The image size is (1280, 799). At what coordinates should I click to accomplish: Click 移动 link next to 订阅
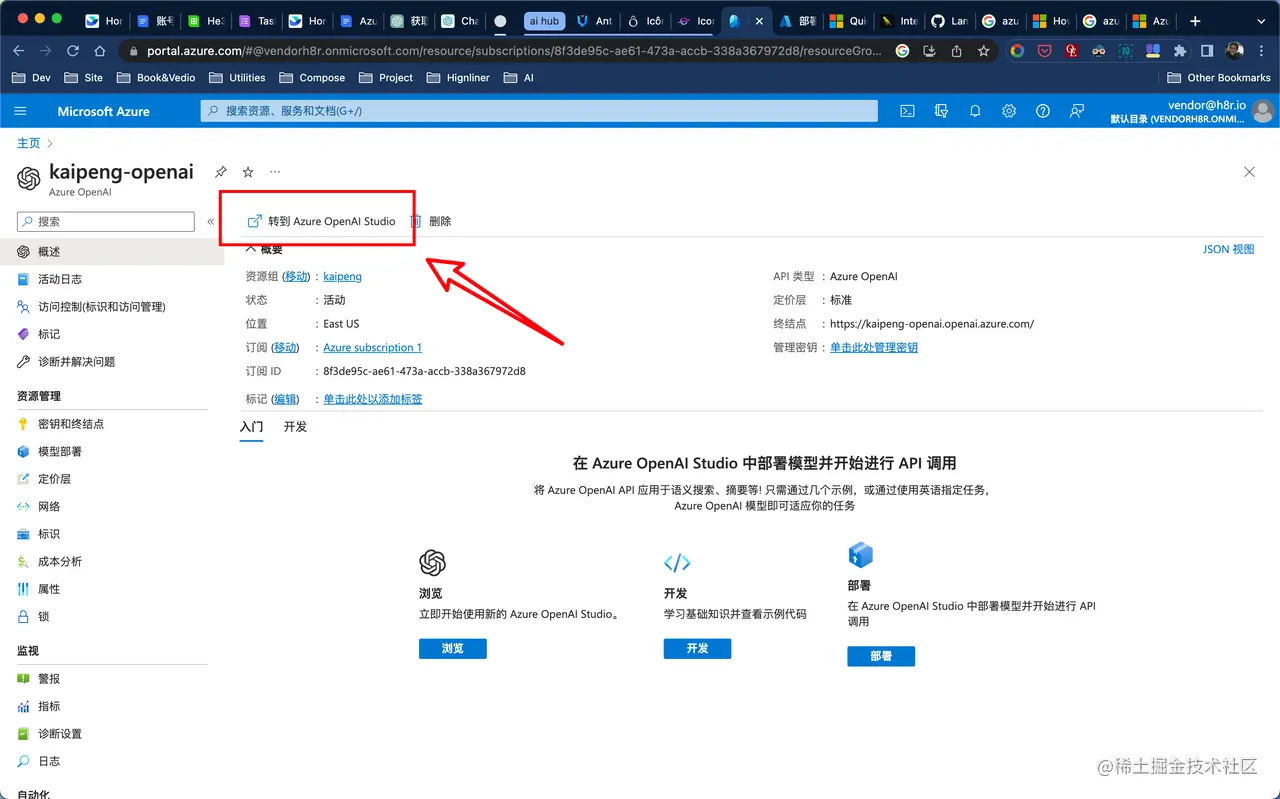tap(286, 347)
